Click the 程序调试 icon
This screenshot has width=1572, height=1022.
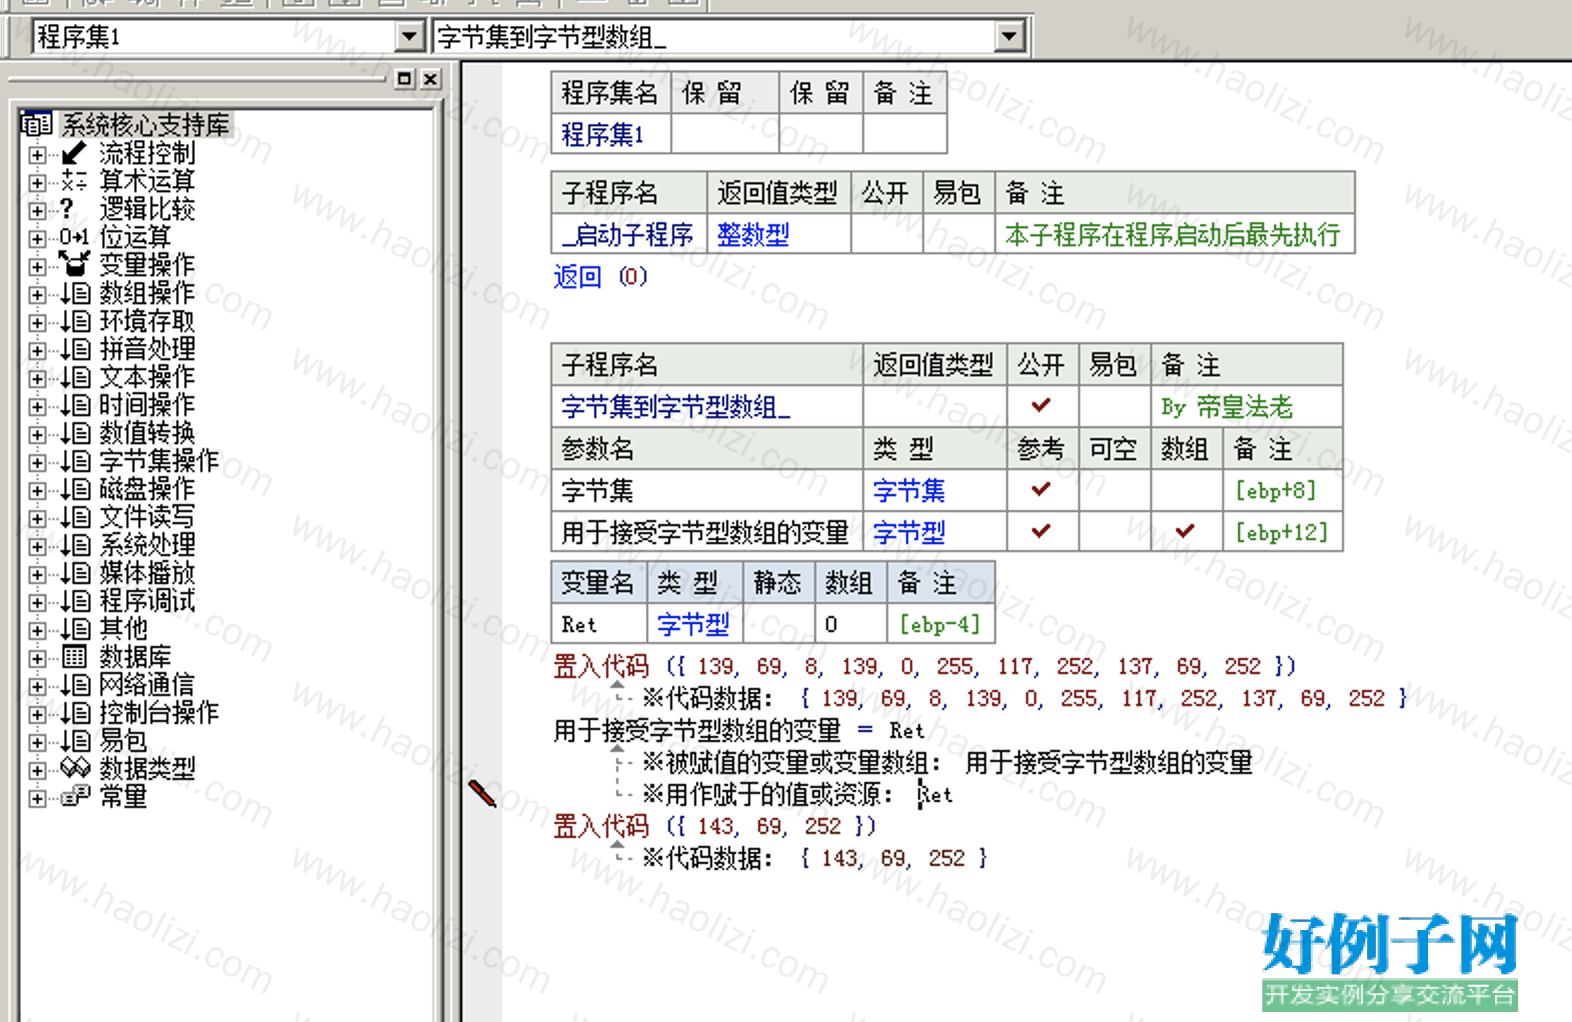(75, 601)
